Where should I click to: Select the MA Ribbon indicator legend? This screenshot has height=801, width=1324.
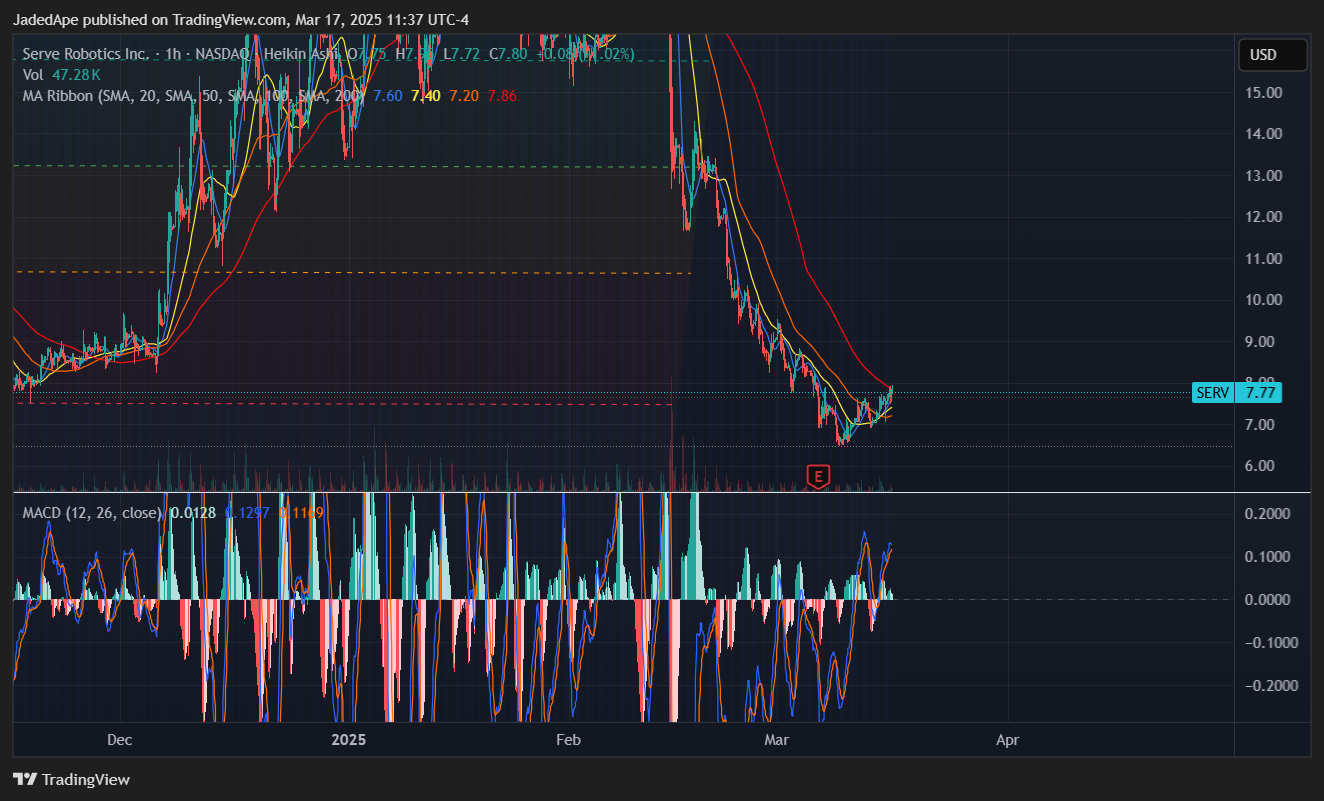click(193, 95)
